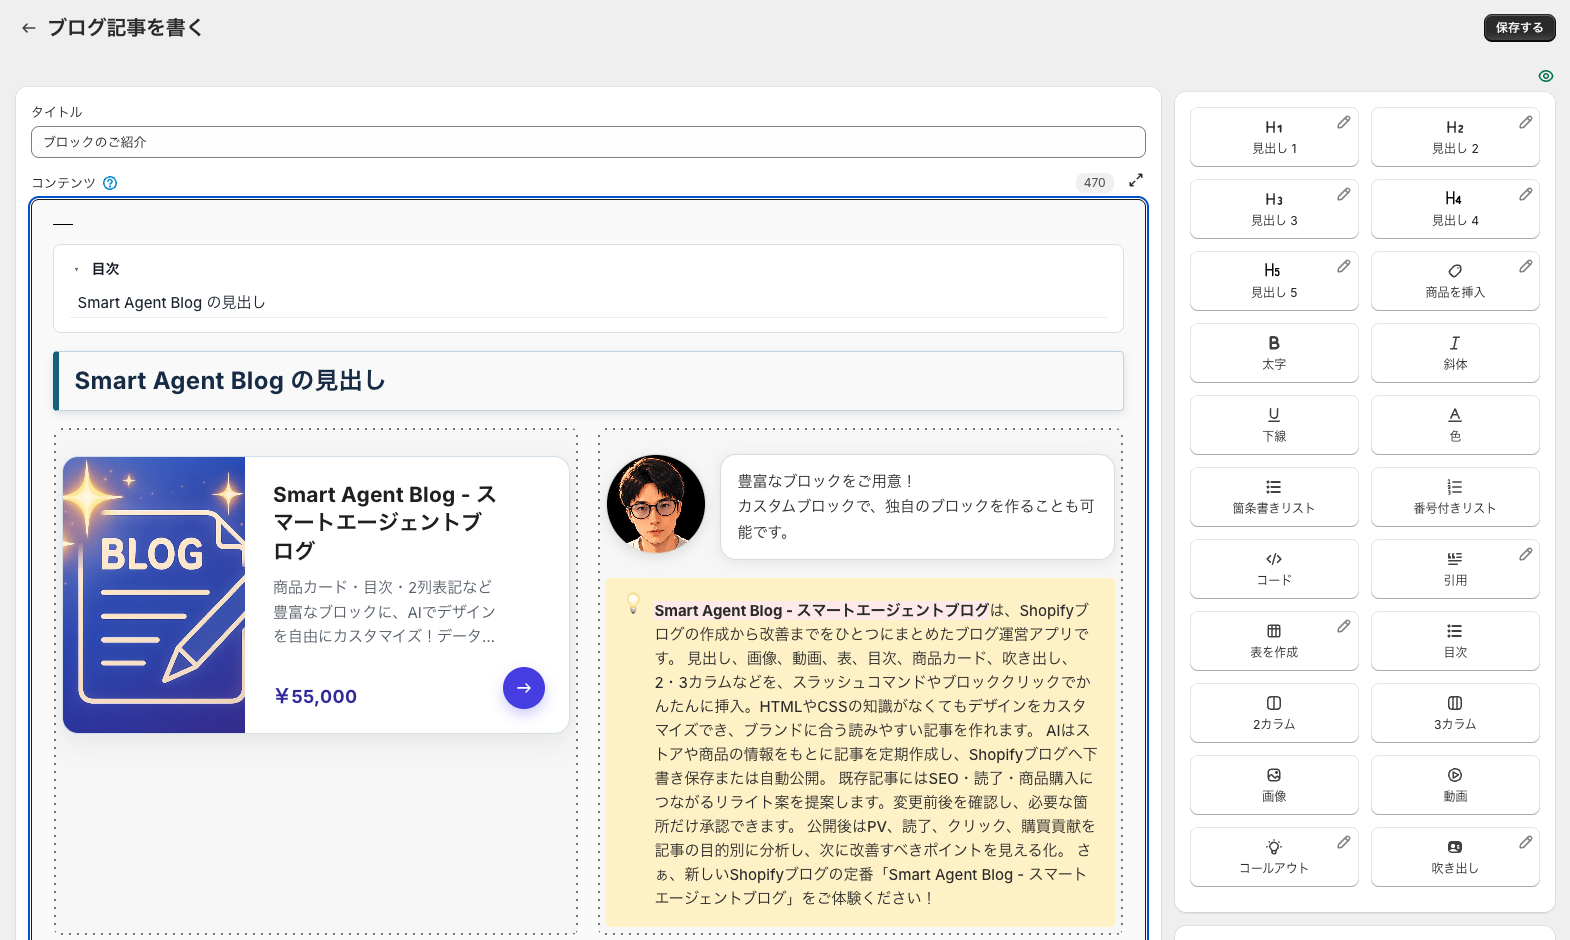The width and height of the screenshot is (1570, 940).
Task: Apply 下線 underline formatting
Action: click(1274, 425)
